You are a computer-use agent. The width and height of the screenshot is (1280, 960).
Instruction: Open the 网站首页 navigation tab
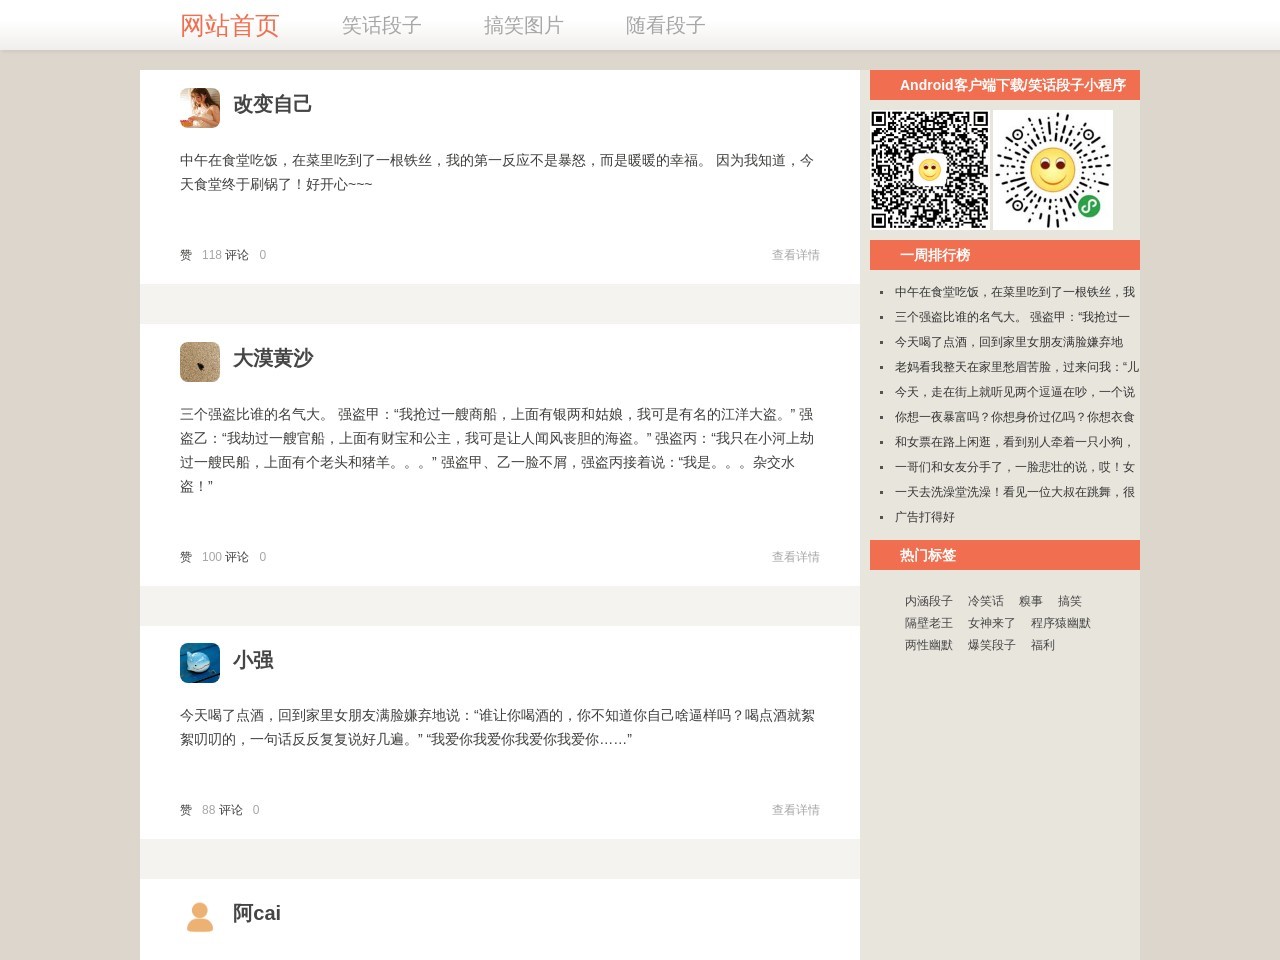[x=229, y=26]
